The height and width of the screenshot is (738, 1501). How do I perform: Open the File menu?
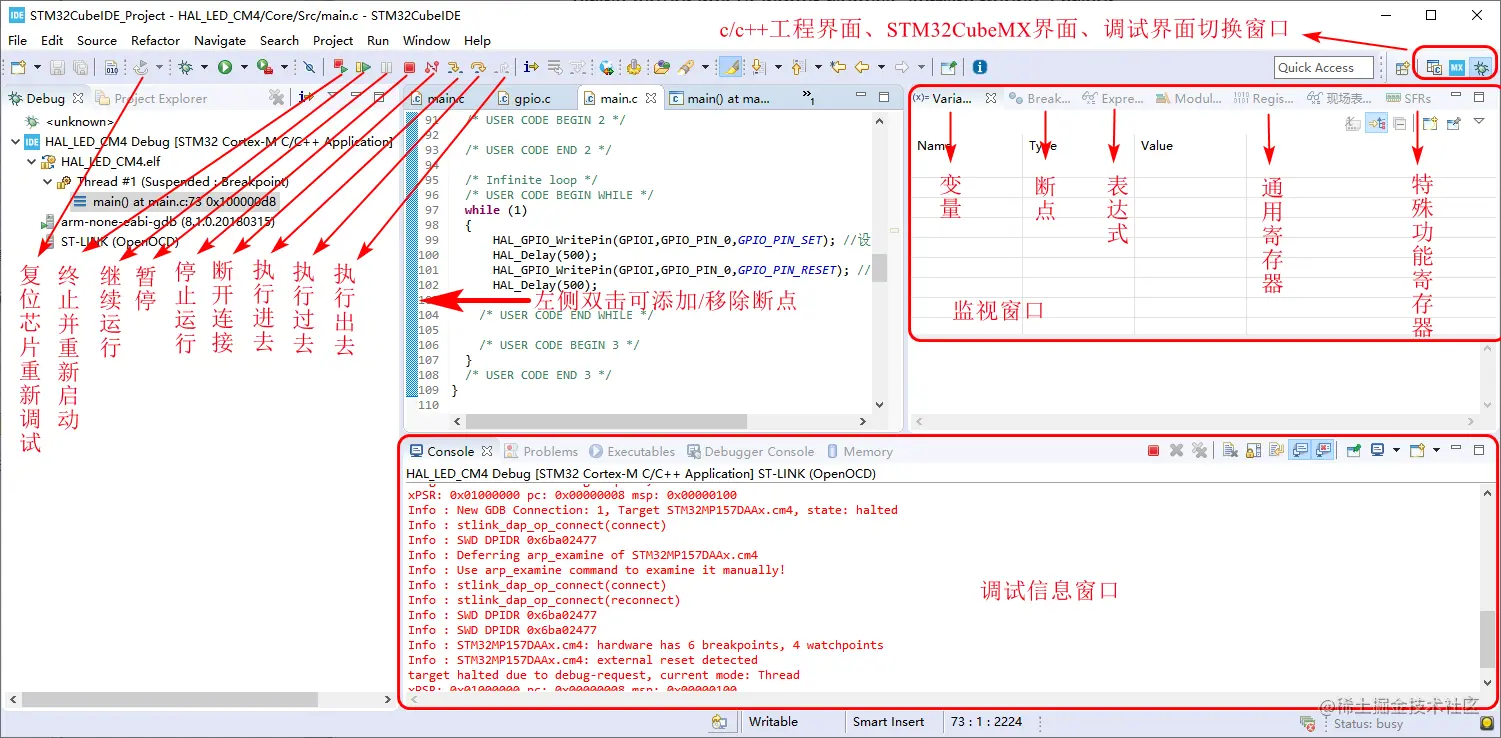click(17, 40)
